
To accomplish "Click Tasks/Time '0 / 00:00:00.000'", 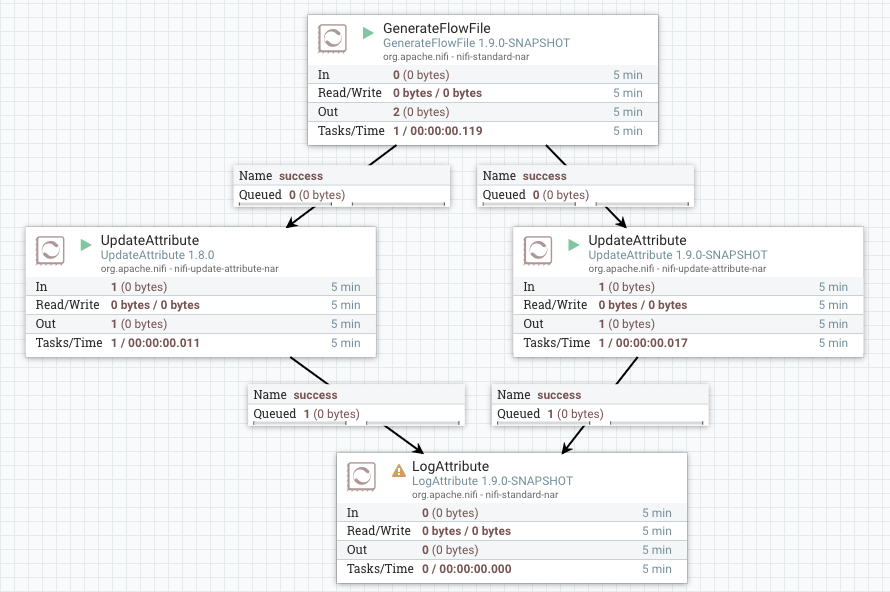I will click(467, 569).
